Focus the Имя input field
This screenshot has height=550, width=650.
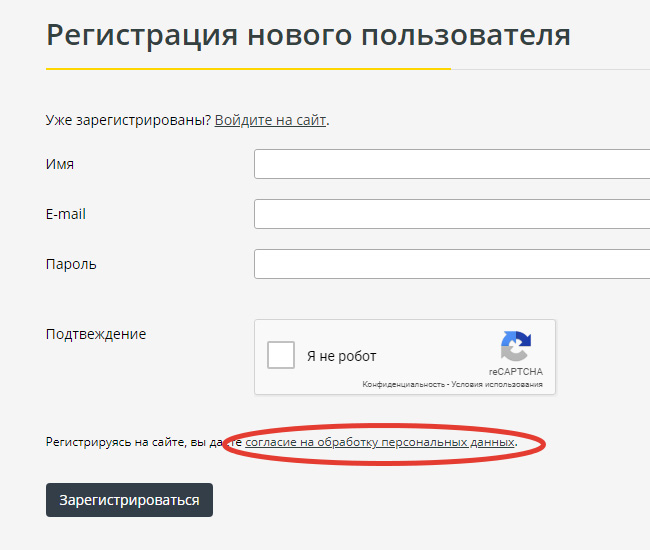452,164
